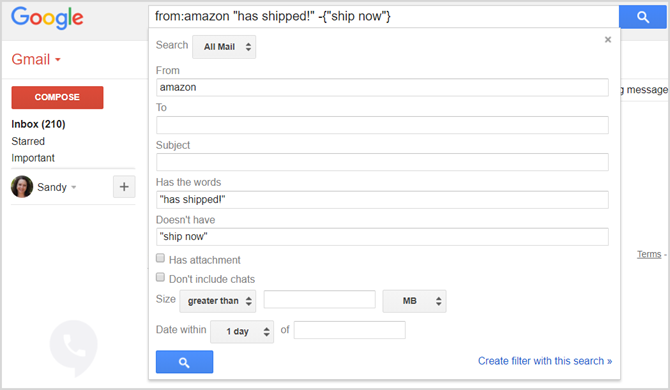The width and height of the screenshot is (670, 390).
Task: Open the Important label
Action: click(x=33, y=158)
